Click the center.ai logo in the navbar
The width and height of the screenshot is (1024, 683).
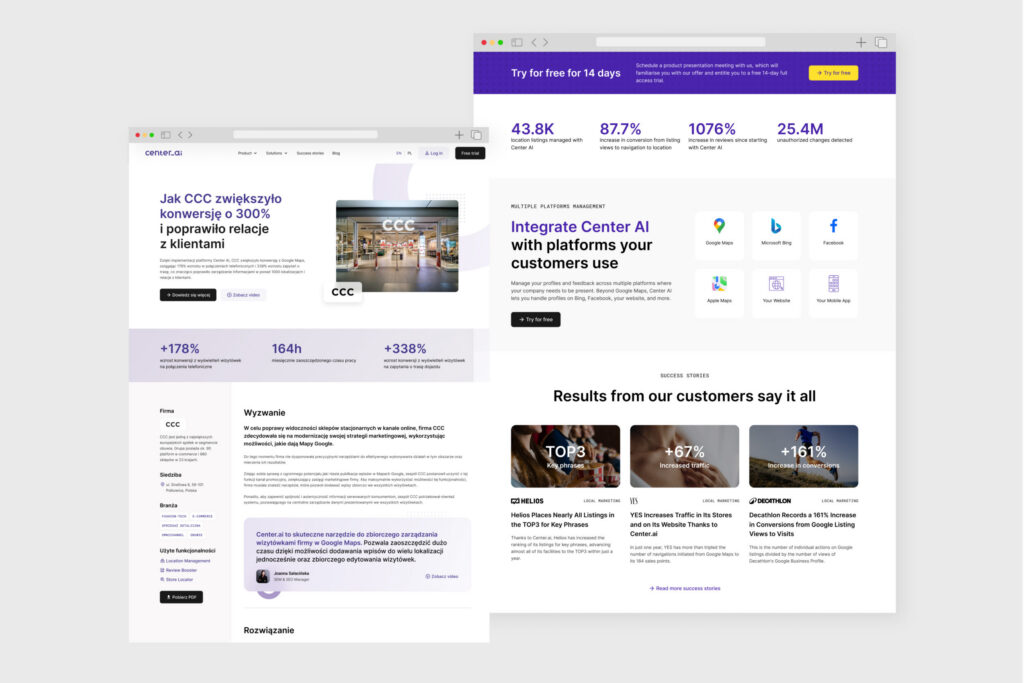click(163, 153)
